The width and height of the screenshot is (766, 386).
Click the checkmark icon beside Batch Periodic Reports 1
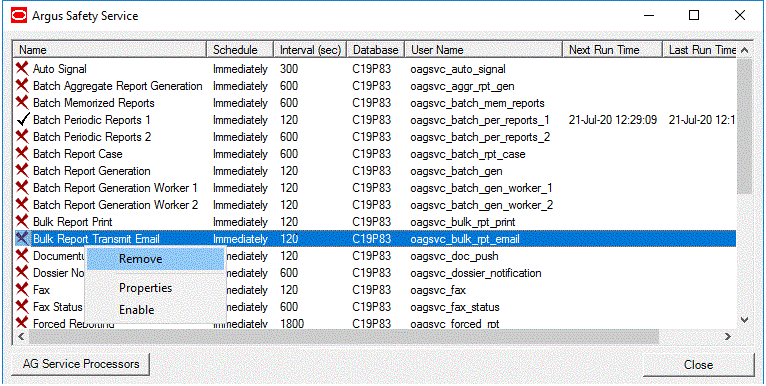(x=22, y=120)
